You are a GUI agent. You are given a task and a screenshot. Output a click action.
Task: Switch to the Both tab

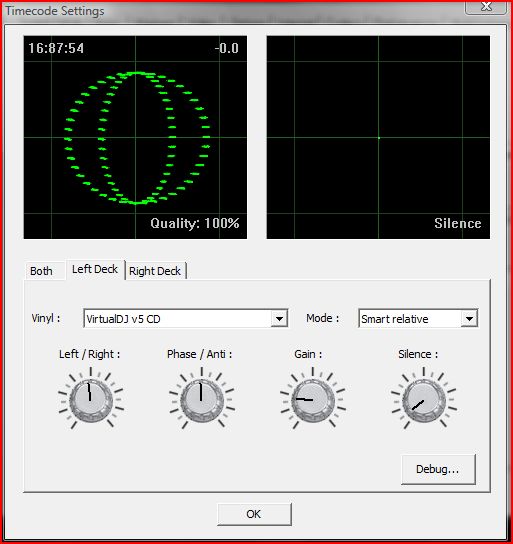click(41, 271)
